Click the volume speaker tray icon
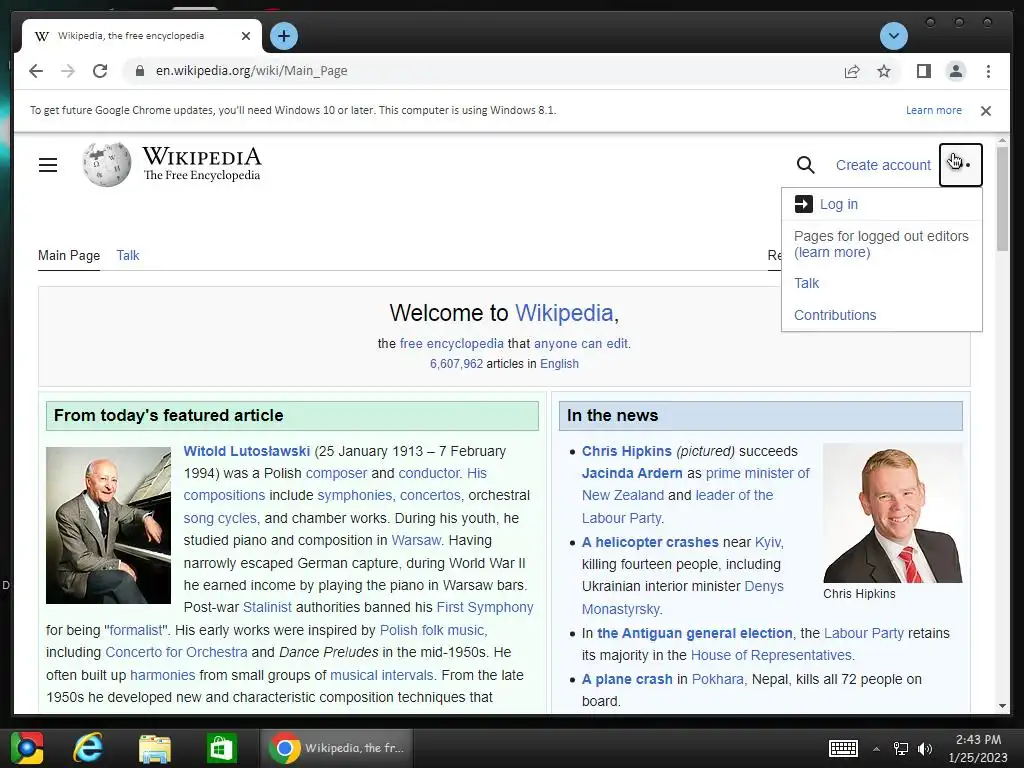1024x768 pixels. tap(925, 748)
